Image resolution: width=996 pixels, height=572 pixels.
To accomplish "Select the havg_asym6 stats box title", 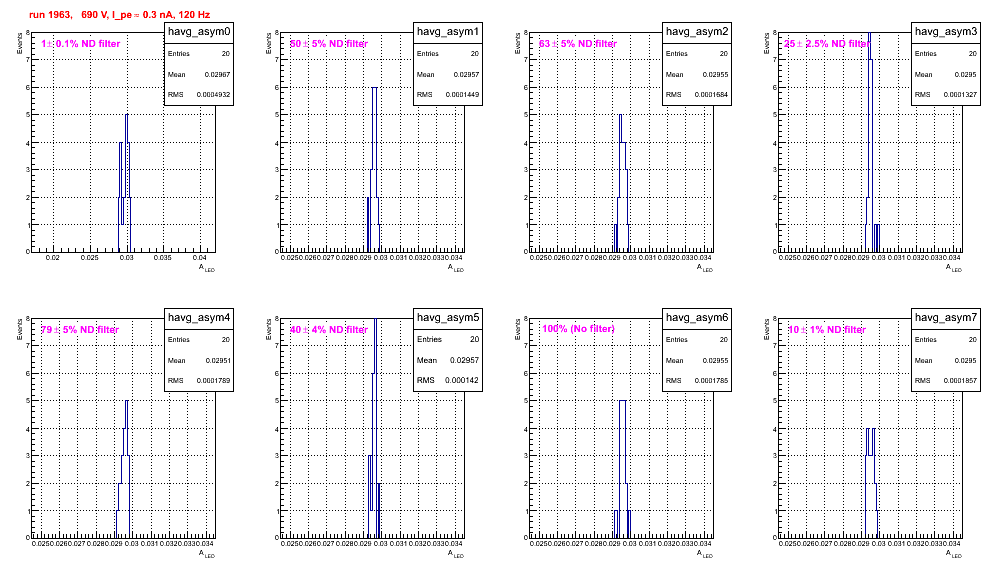I will tap(697, 318).
